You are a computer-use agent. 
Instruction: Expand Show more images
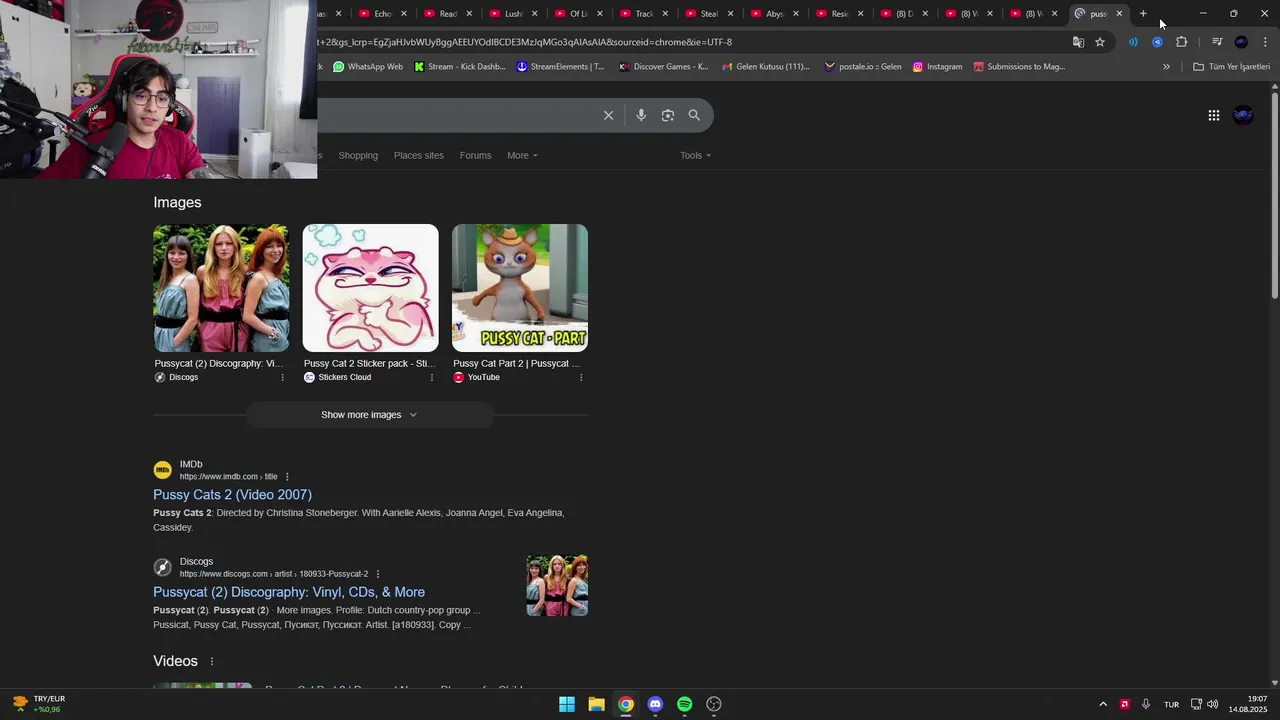coord(370,415)
